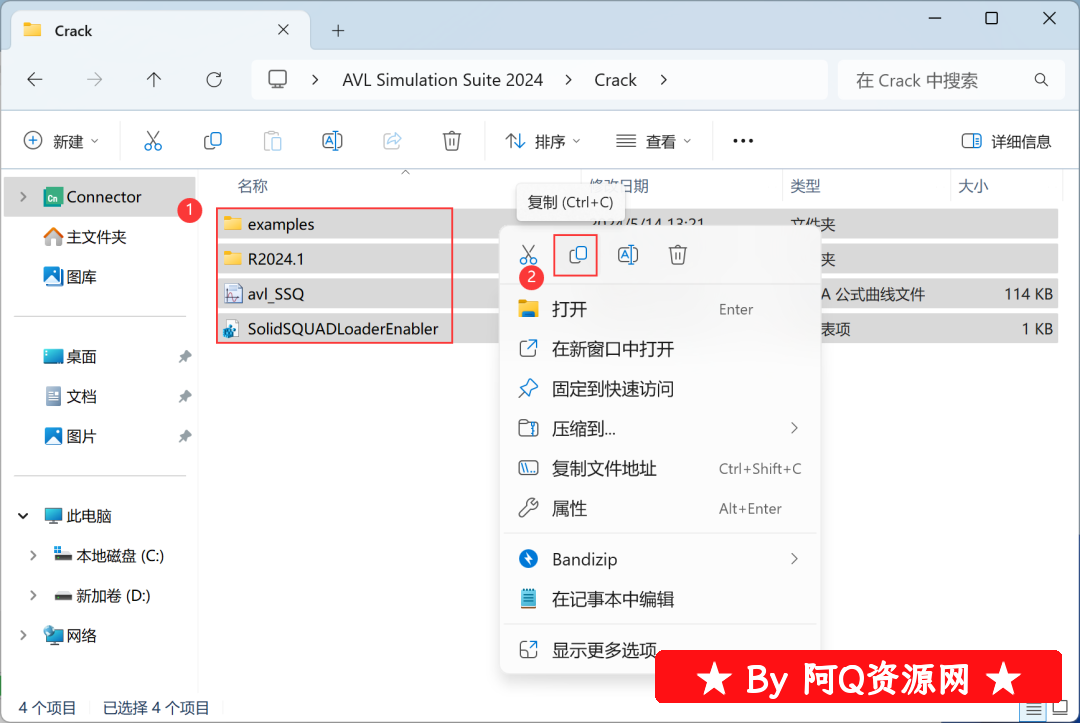
Task: Click chevron after AVL Simulation Suite 2024 breadcrumb
Action: click(568, 80)
